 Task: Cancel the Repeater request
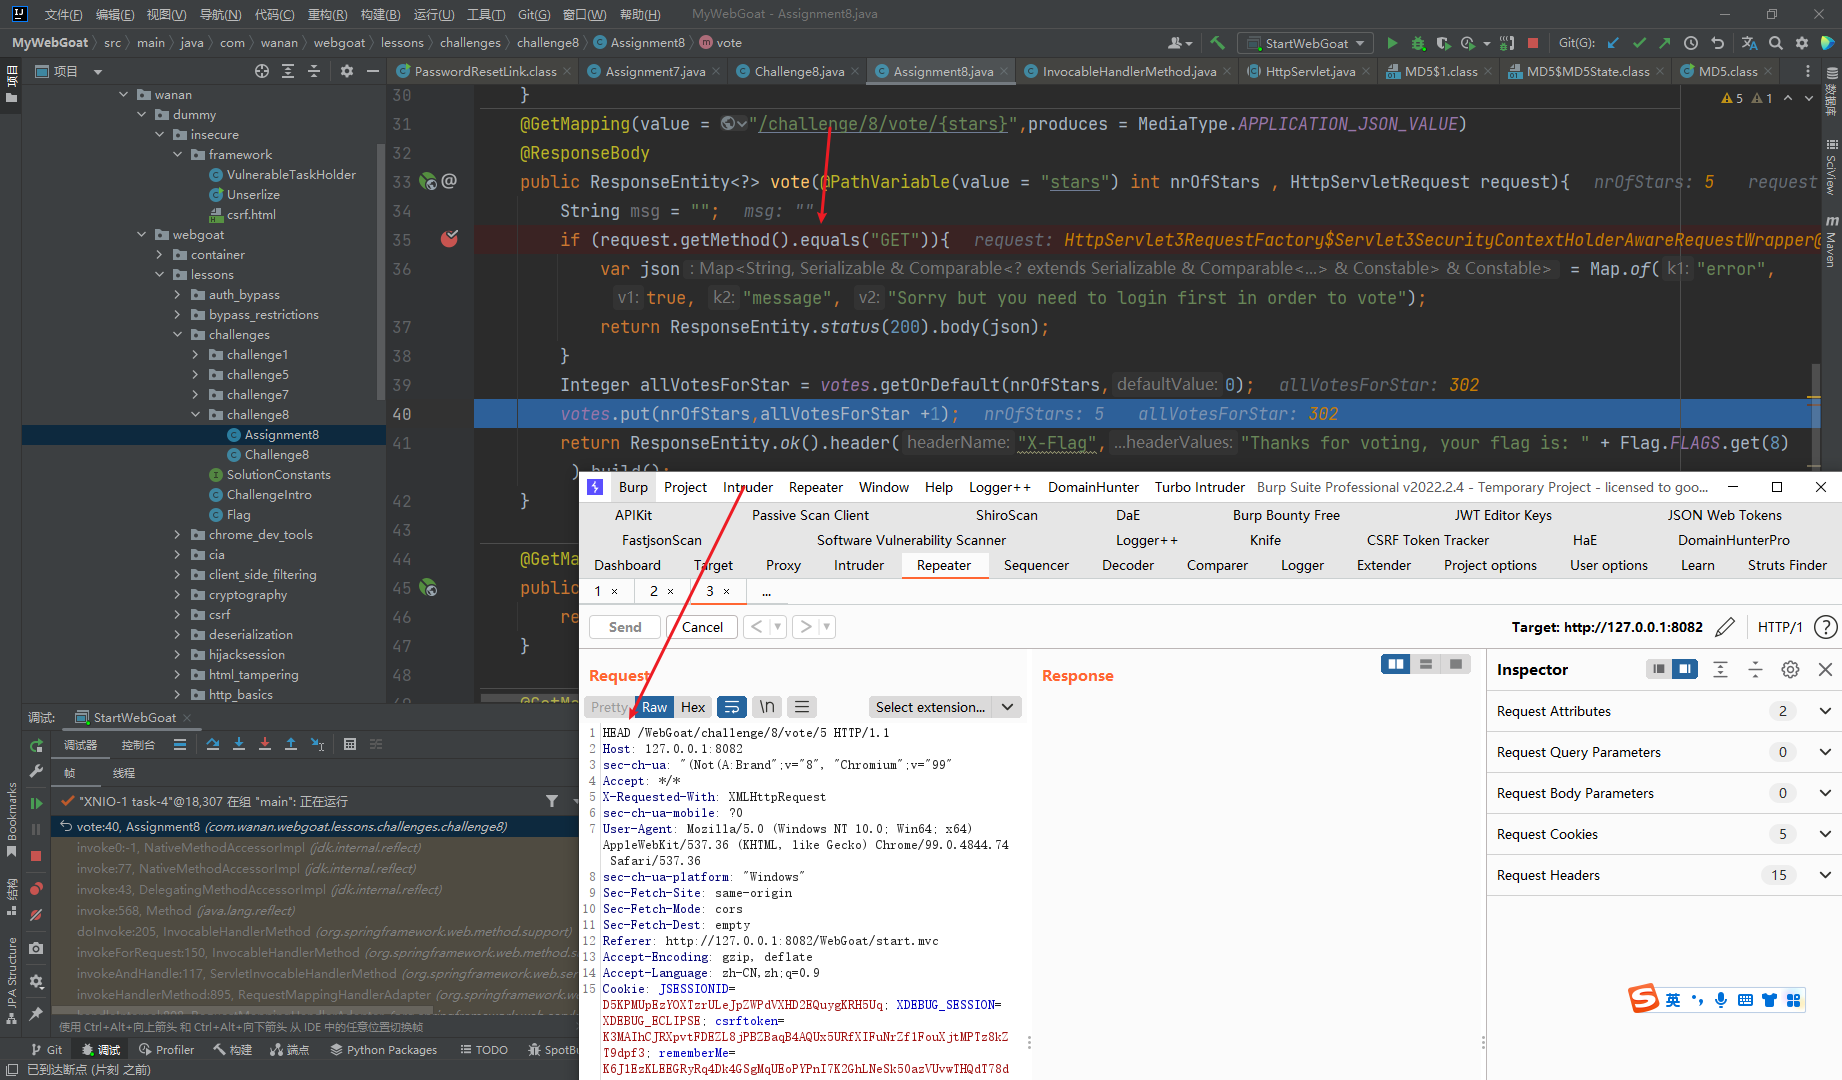click(702, 627)
